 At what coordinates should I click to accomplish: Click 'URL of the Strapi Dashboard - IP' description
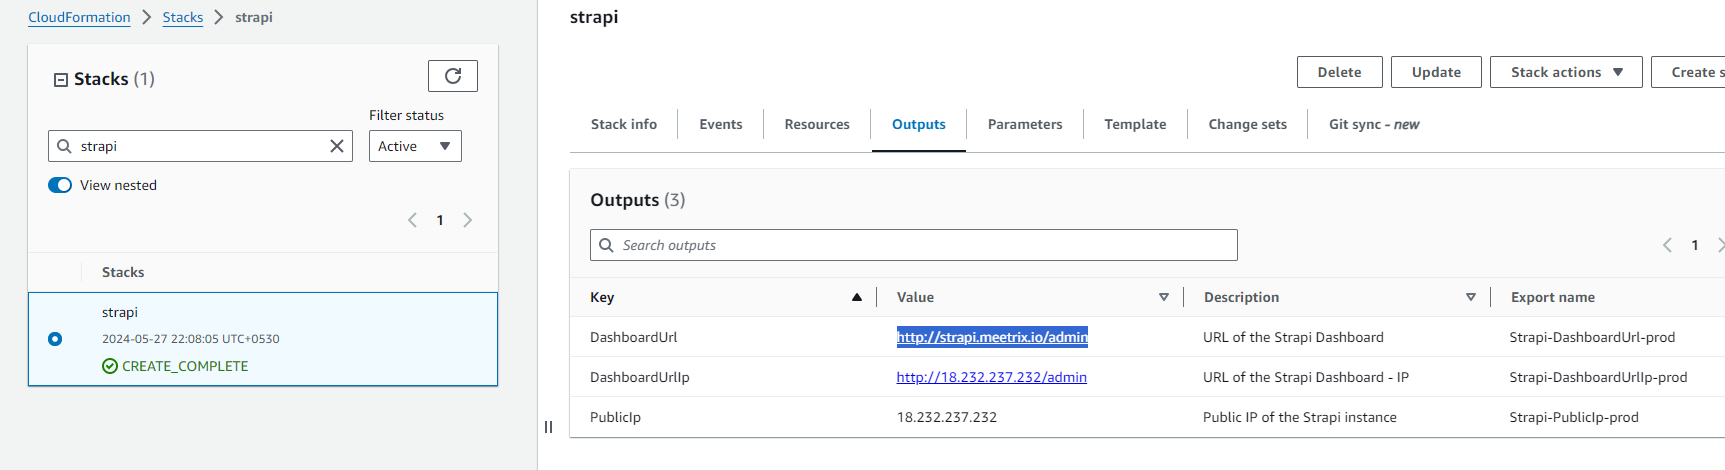coord(1306,377)
